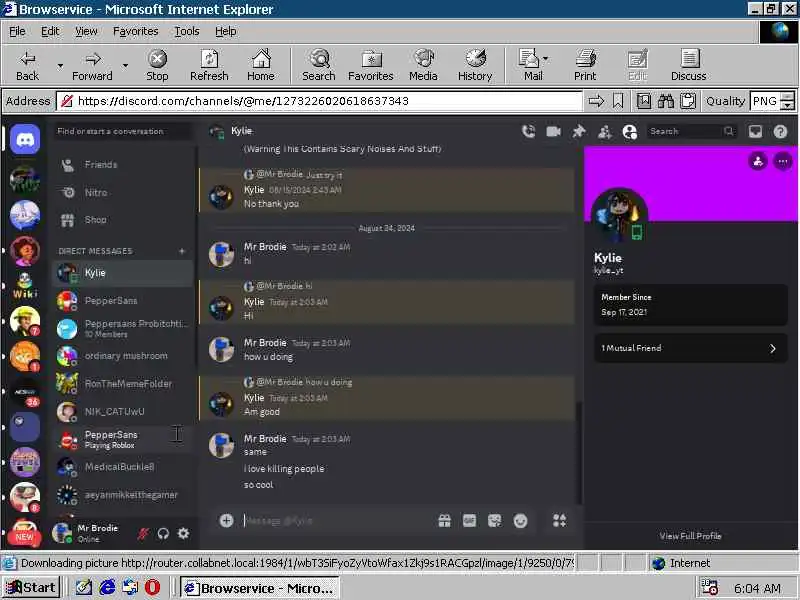This screenshot has height=600, width=800.
Task: Click add friend icon on Kylie's profile banner
Action: [x=758, y=161]
